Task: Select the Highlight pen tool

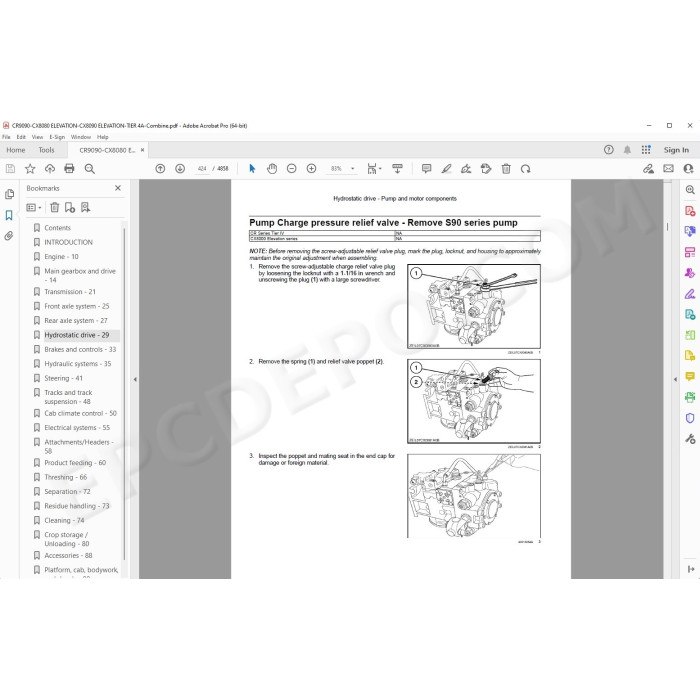Action: coord(446,169)
